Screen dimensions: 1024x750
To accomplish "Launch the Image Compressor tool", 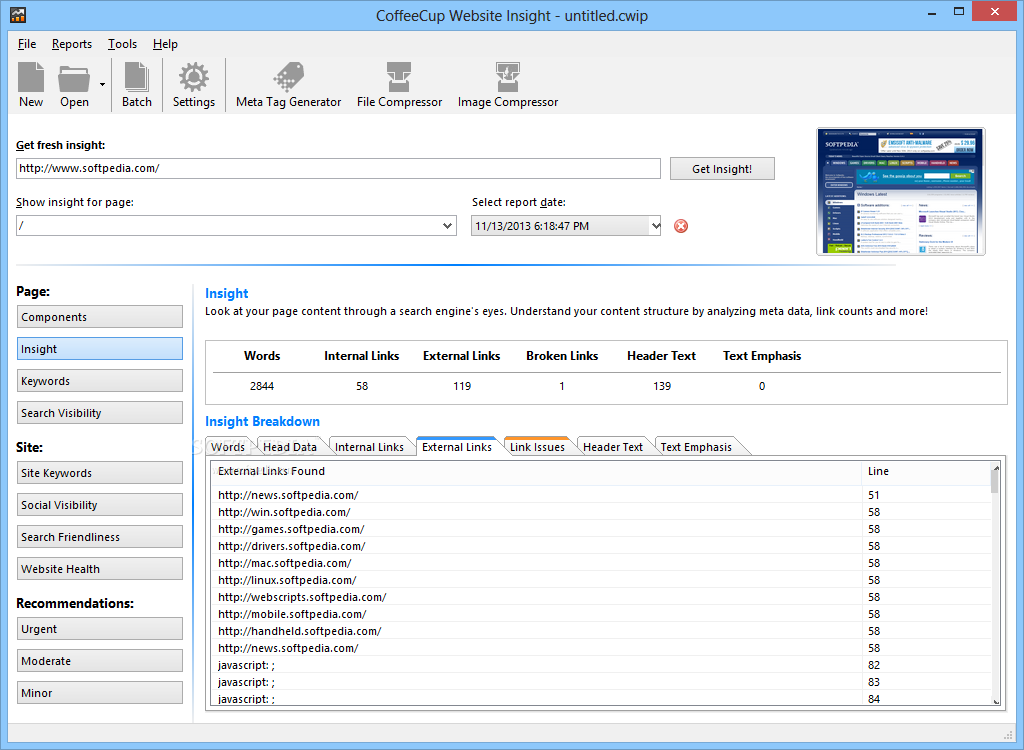I will pyautogui.click(x=507, y=84).
